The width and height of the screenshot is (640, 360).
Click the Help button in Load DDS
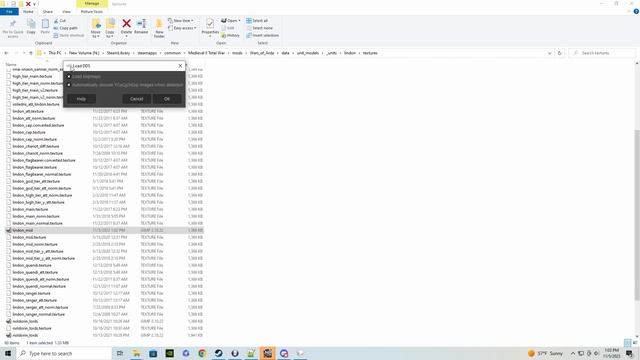click(81, 99)
